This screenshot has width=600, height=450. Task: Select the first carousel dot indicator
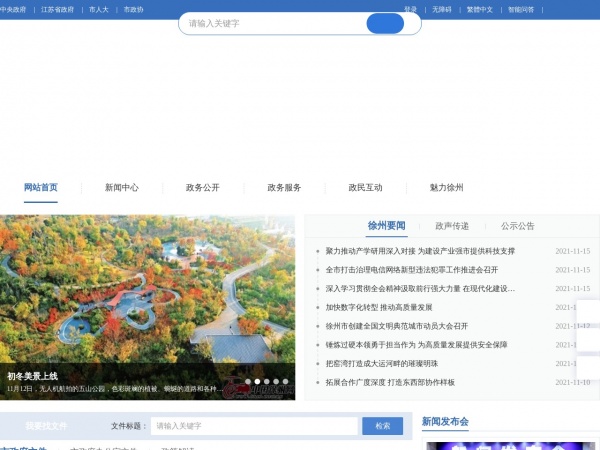pos(248,382)
